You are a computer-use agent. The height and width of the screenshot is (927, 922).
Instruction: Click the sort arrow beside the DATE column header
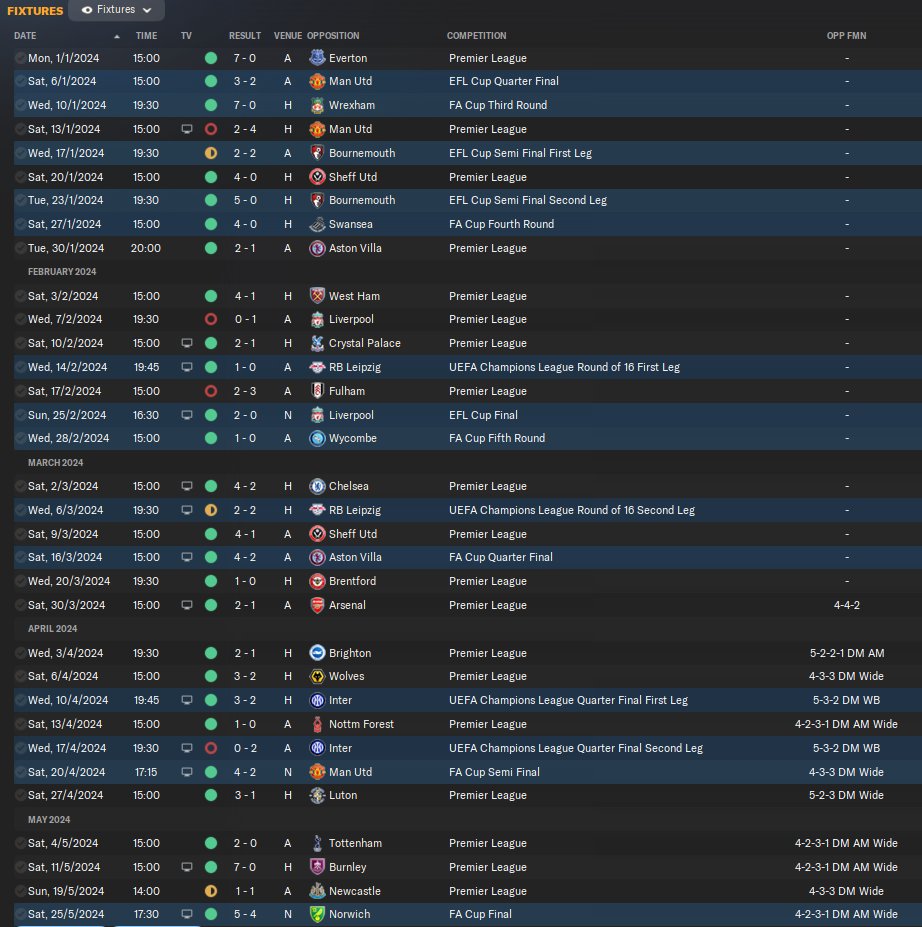coord(117,37)
